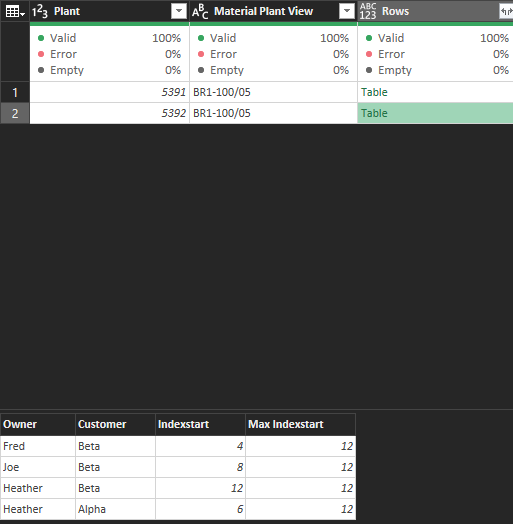The width and height of the screenshot is (513, 524).
Task: Expand the Rows column with expand icon
Action: tap(506, 11)
